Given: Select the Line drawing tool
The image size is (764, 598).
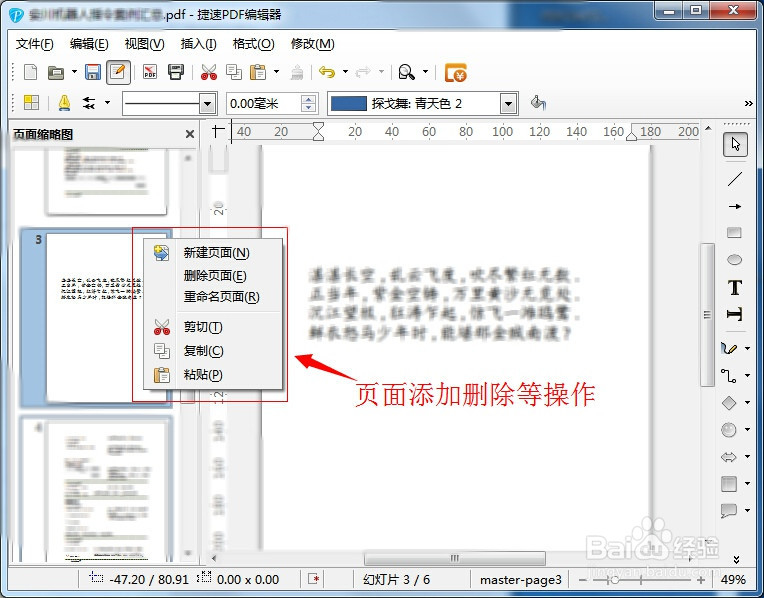Looking at the screenshot, I should [x=735, y=179].
